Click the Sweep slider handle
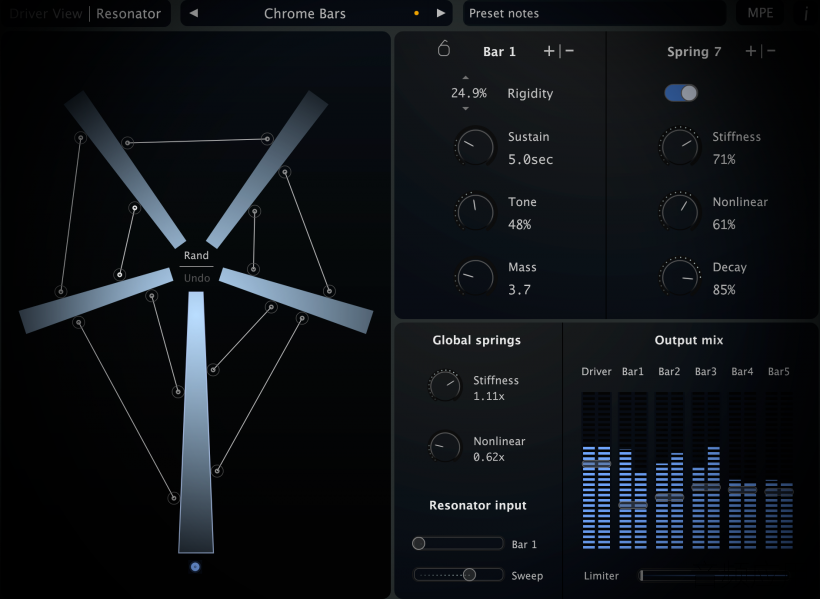 tap(469, 575)
